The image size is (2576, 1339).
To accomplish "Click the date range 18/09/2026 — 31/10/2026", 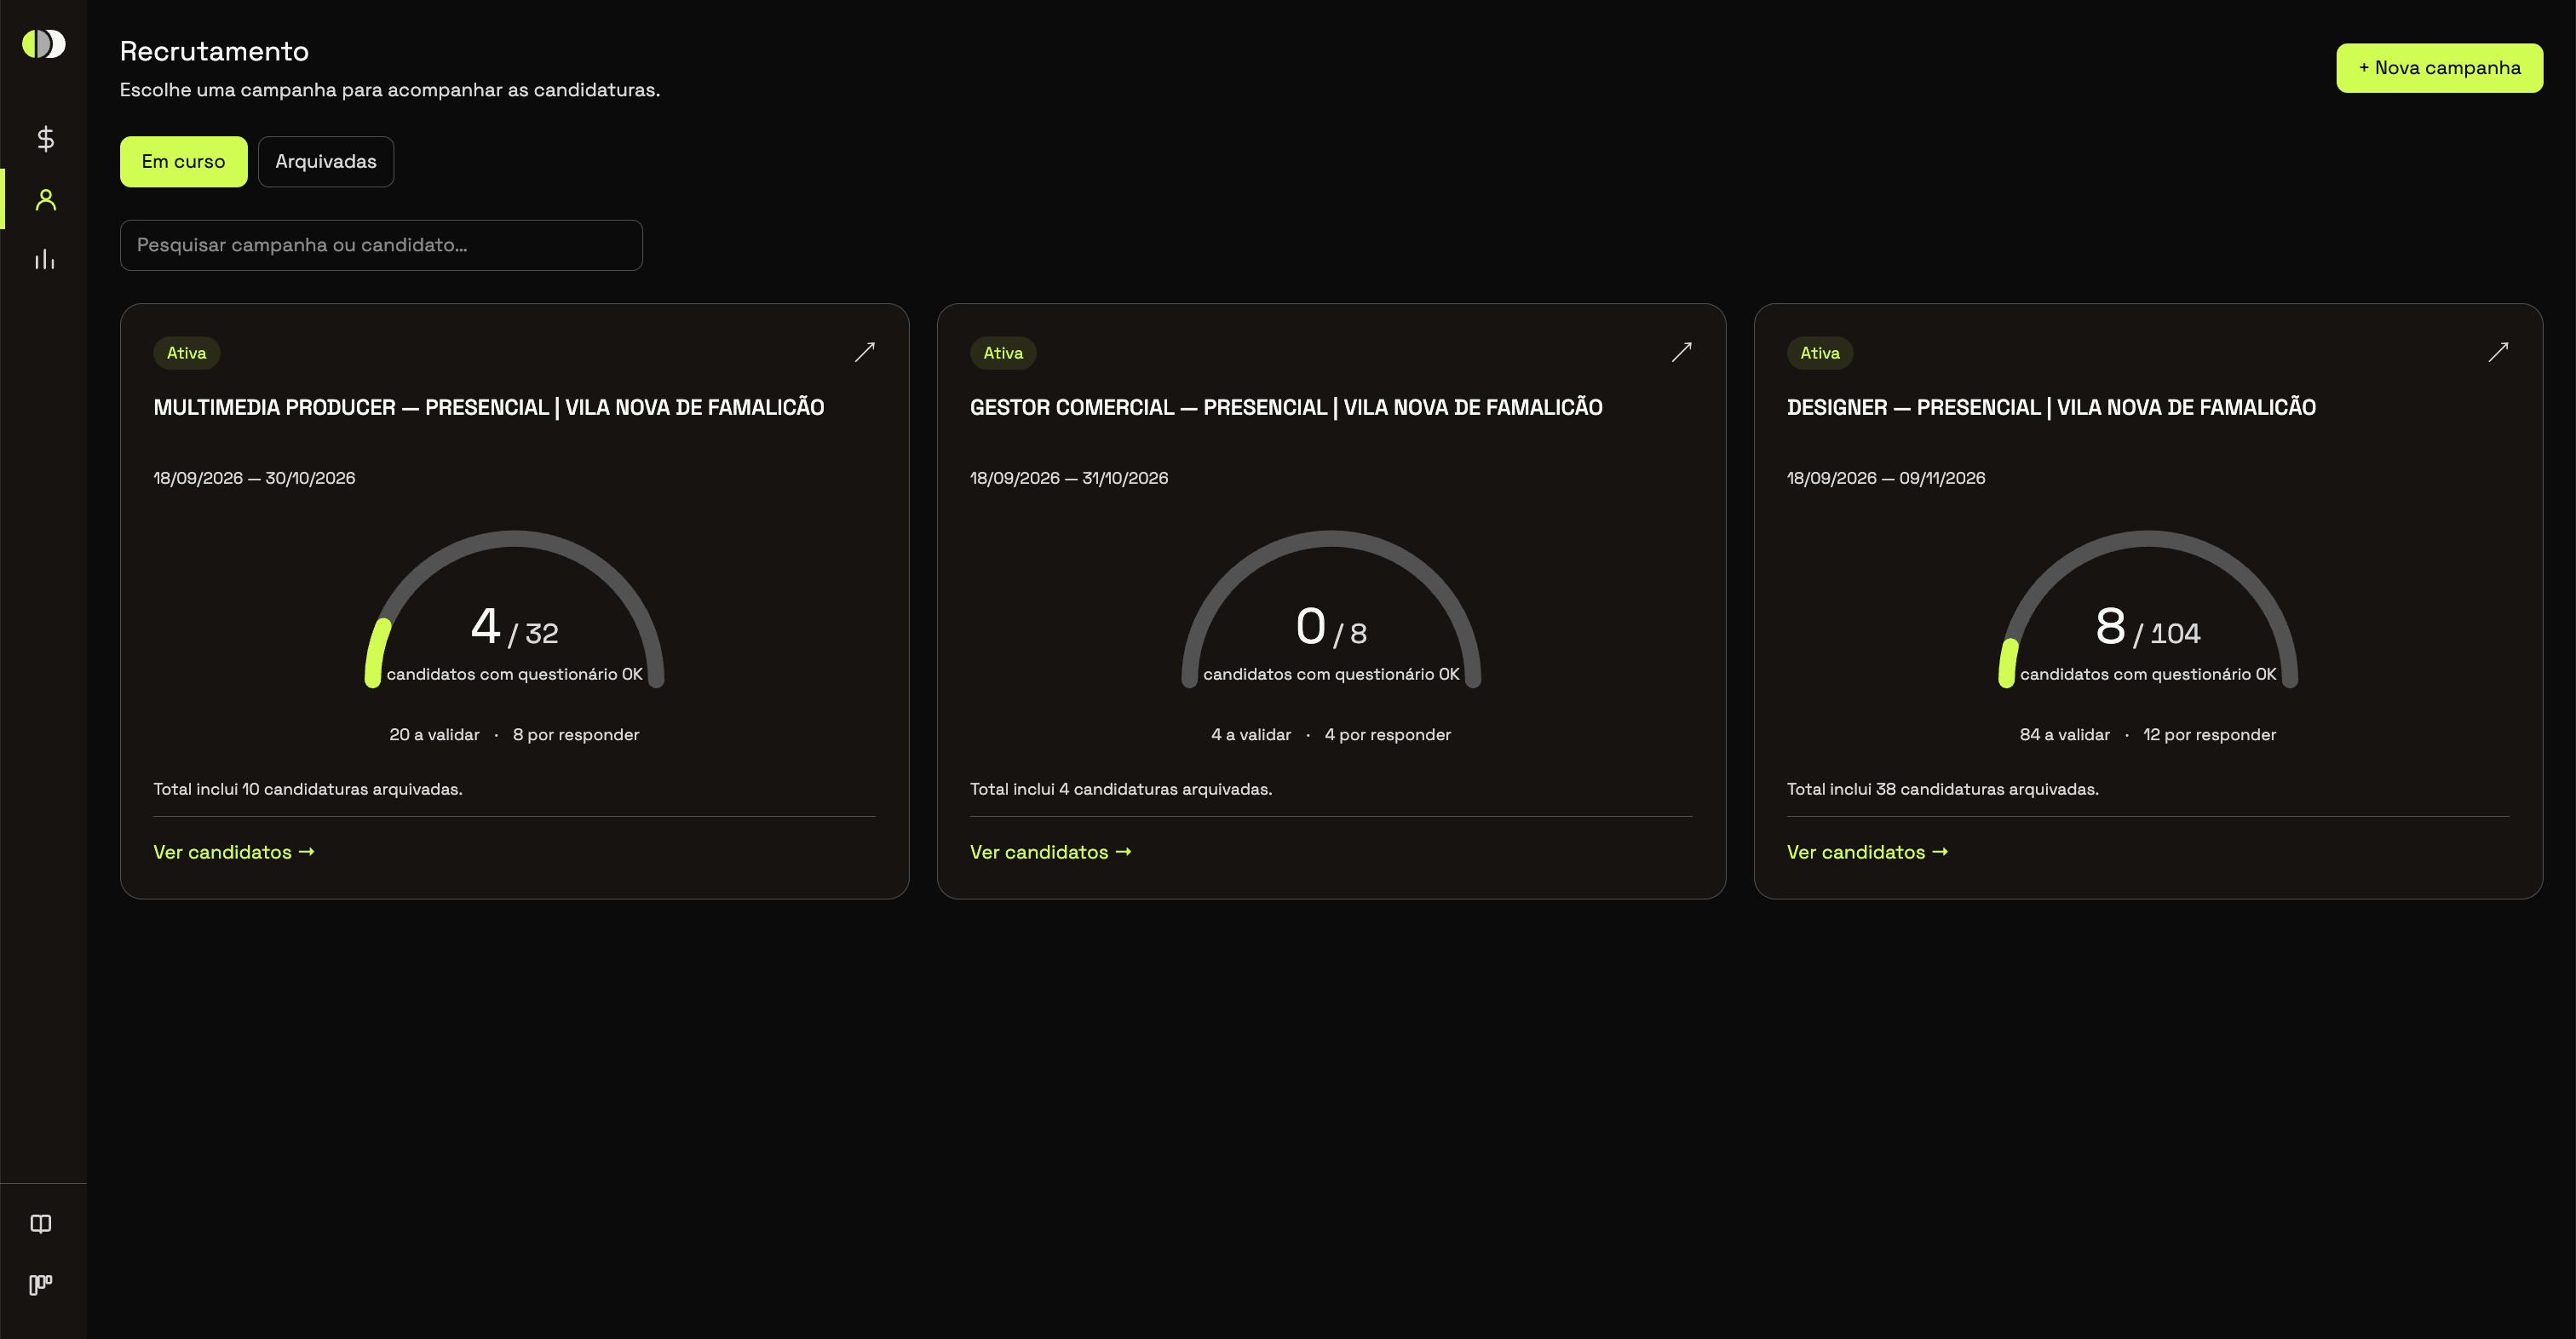I will pos(1069,478).
